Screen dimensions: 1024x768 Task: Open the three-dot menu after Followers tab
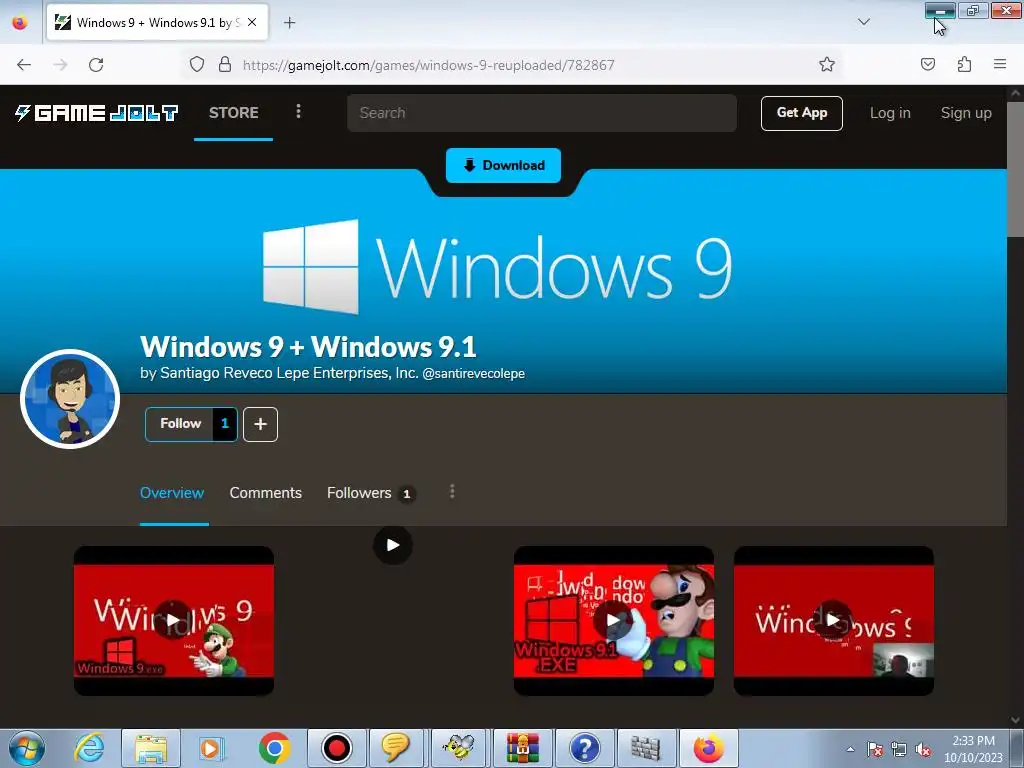[452, 492]
